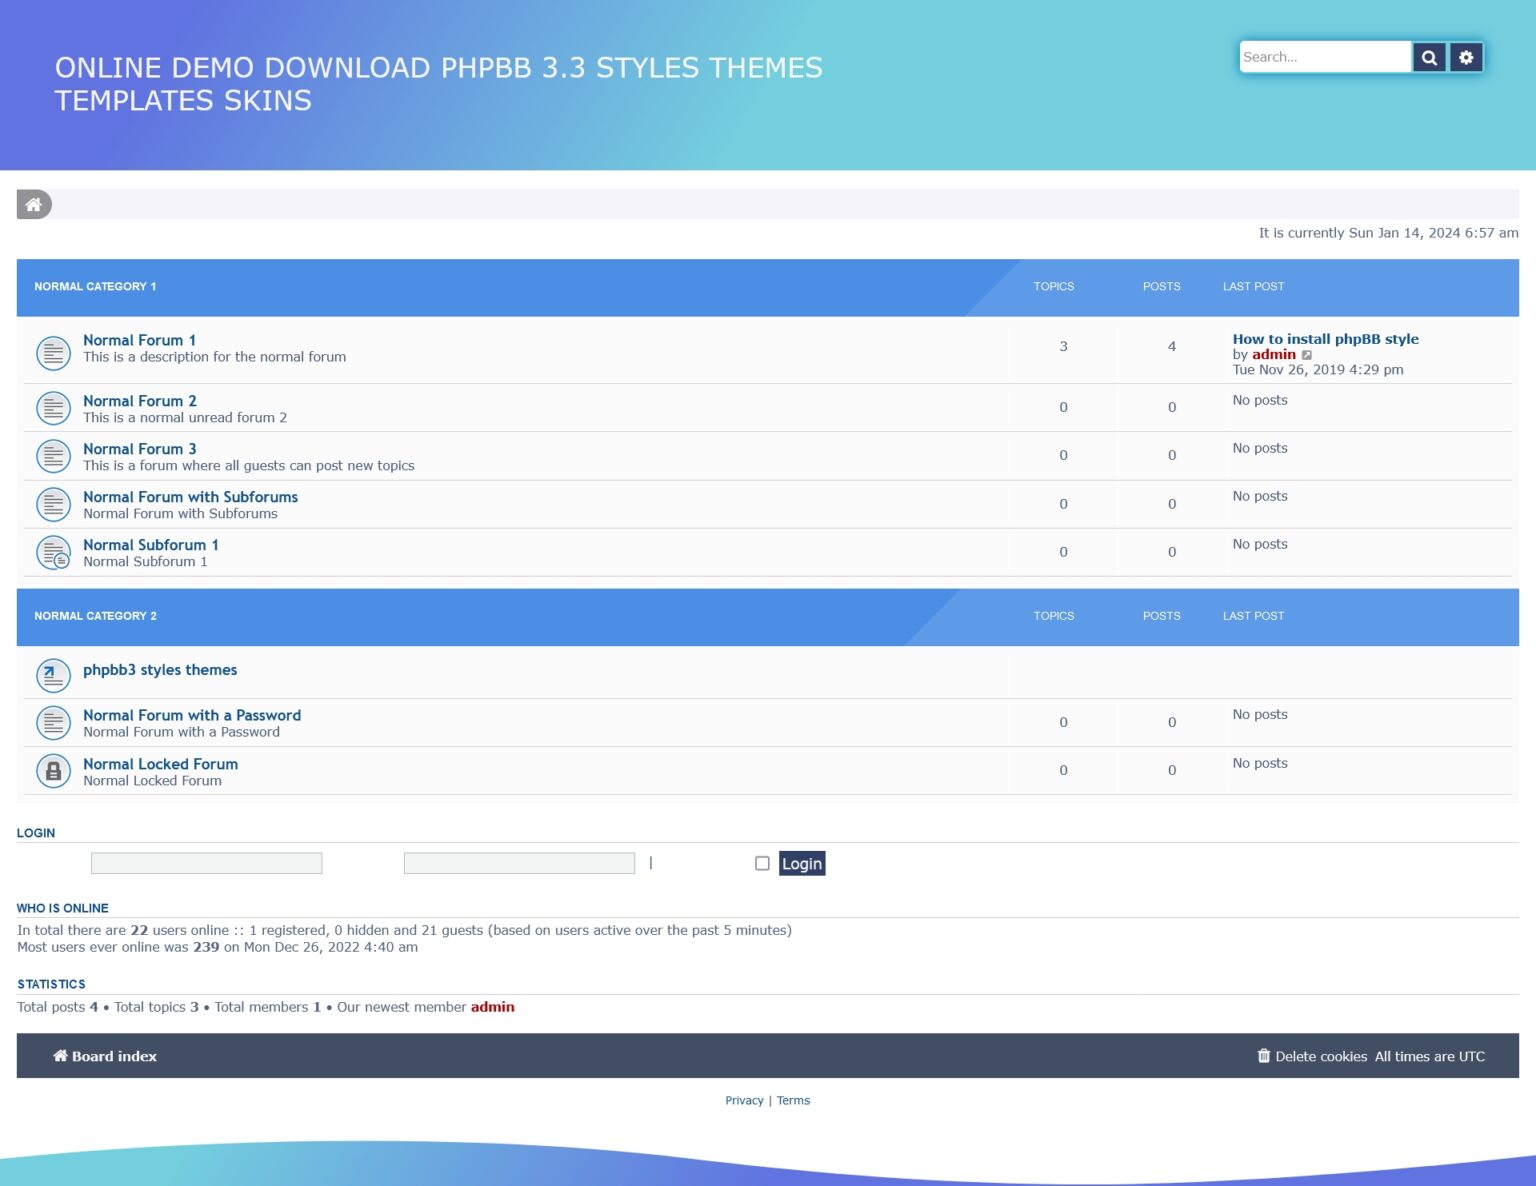Open advanced search with the gear icon
Image resolution: width=1536 pixels, height=1186 pixels.
tap(1465, 57)
